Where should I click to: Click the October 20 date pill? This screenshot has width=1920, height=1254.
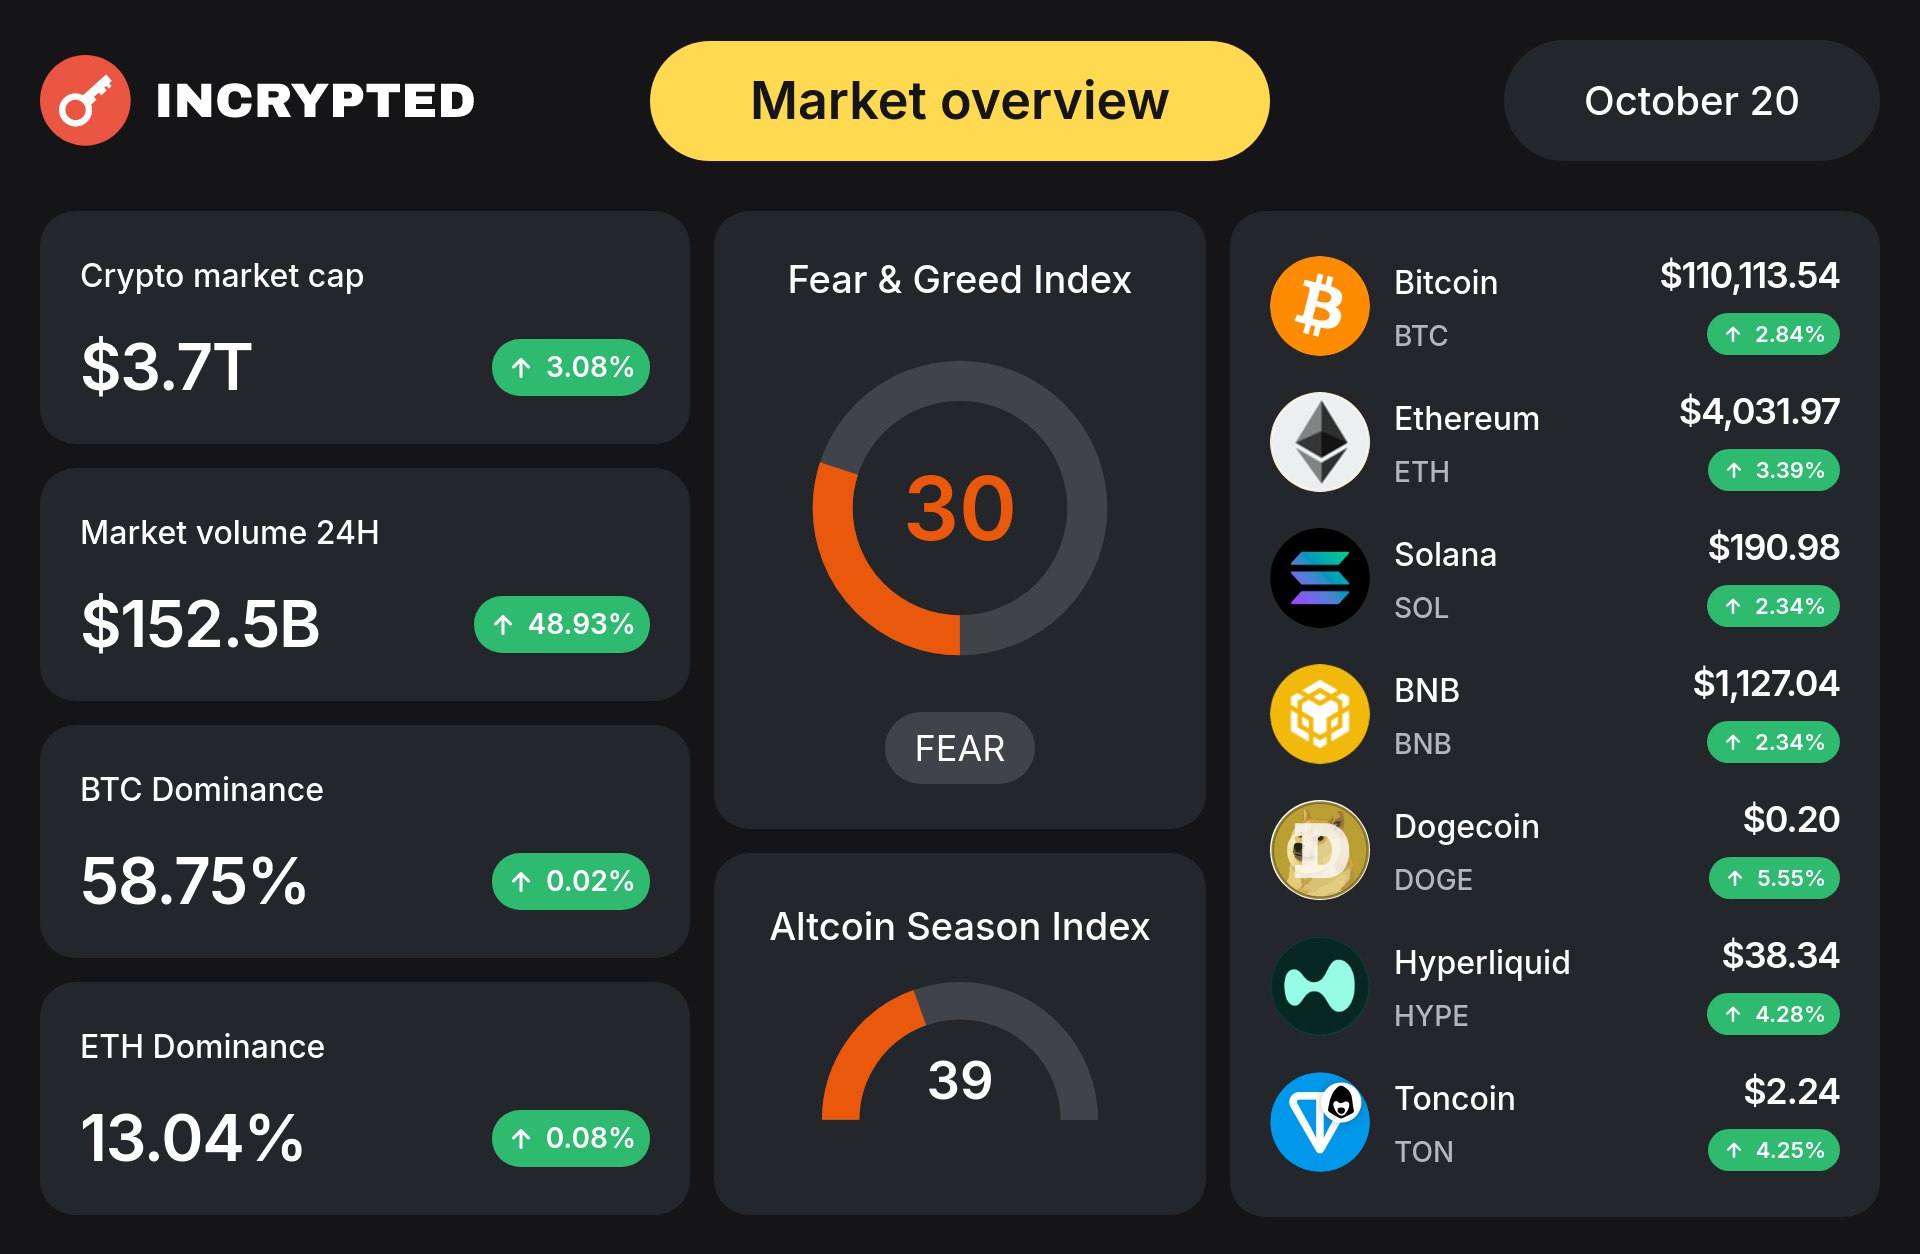[1691, 101]
